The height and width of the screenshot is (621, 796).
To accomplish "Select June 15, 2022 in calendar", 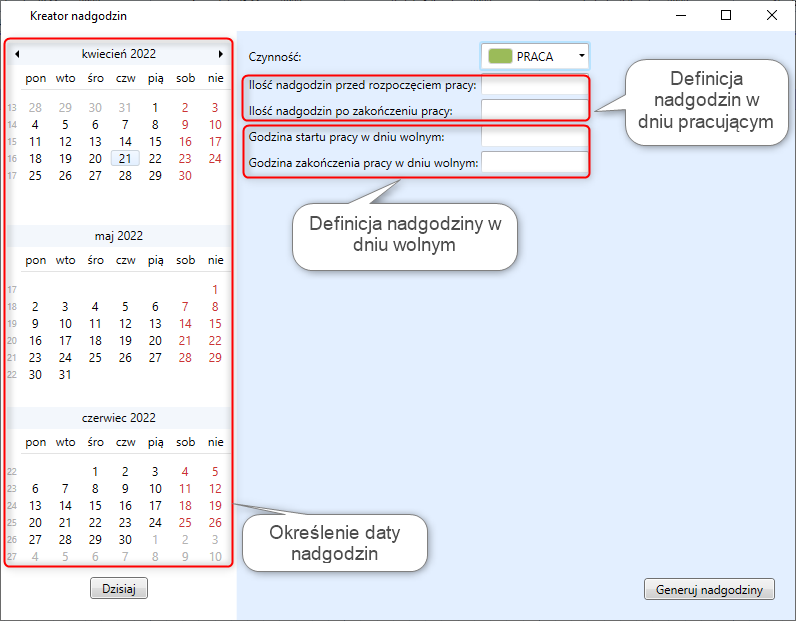I will [95, 506].
